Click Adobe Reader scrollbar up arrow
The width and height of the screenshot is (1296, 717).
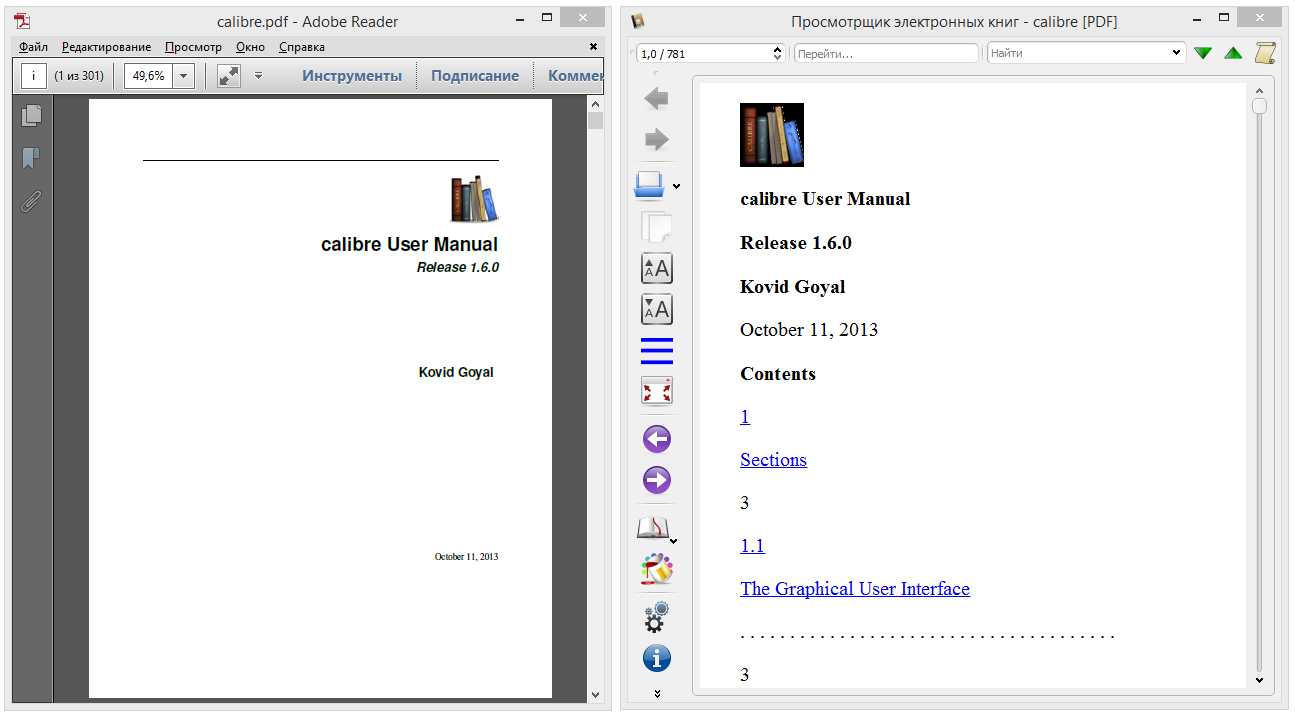596,103
